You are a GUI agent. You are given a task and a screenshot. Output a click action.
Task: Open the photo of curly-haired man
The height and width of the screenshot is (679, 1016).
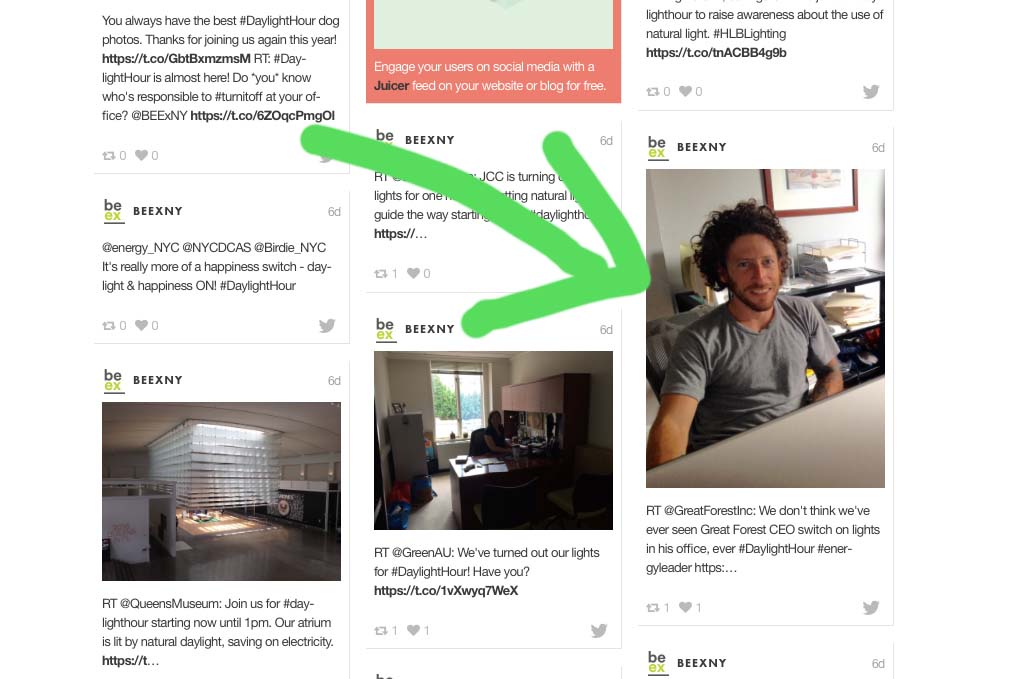pyautogui.click(x=765, y=328)
